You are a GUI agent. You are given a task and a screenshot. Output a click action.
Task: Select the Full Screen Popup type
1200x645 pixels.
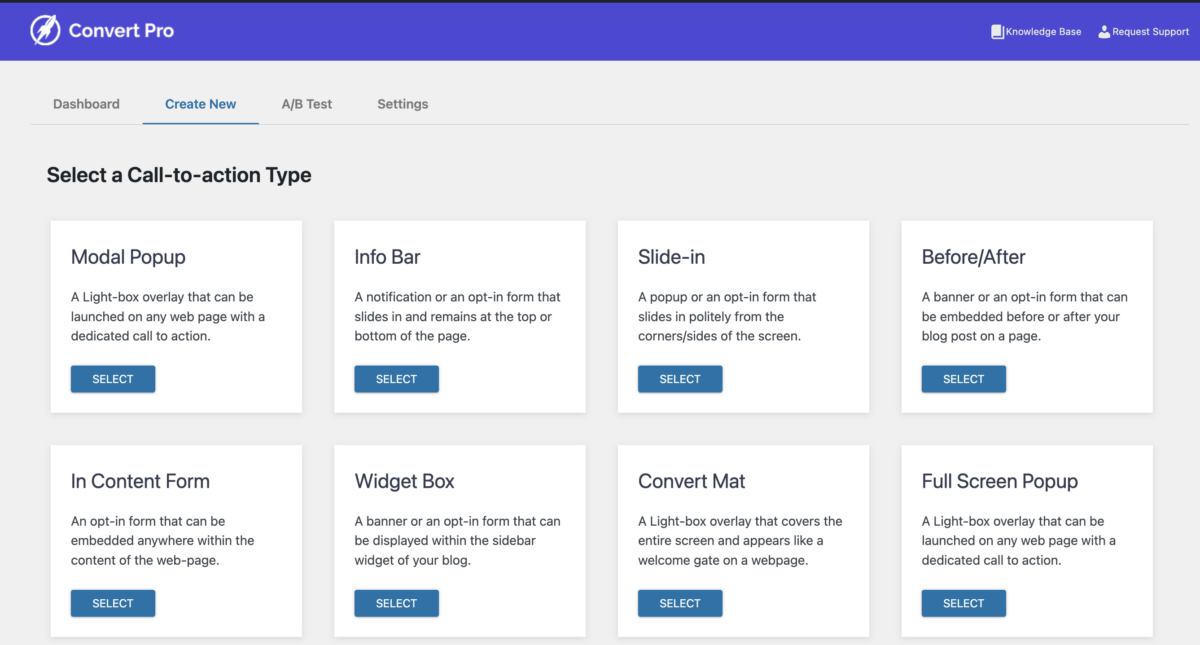click(964, 603)
